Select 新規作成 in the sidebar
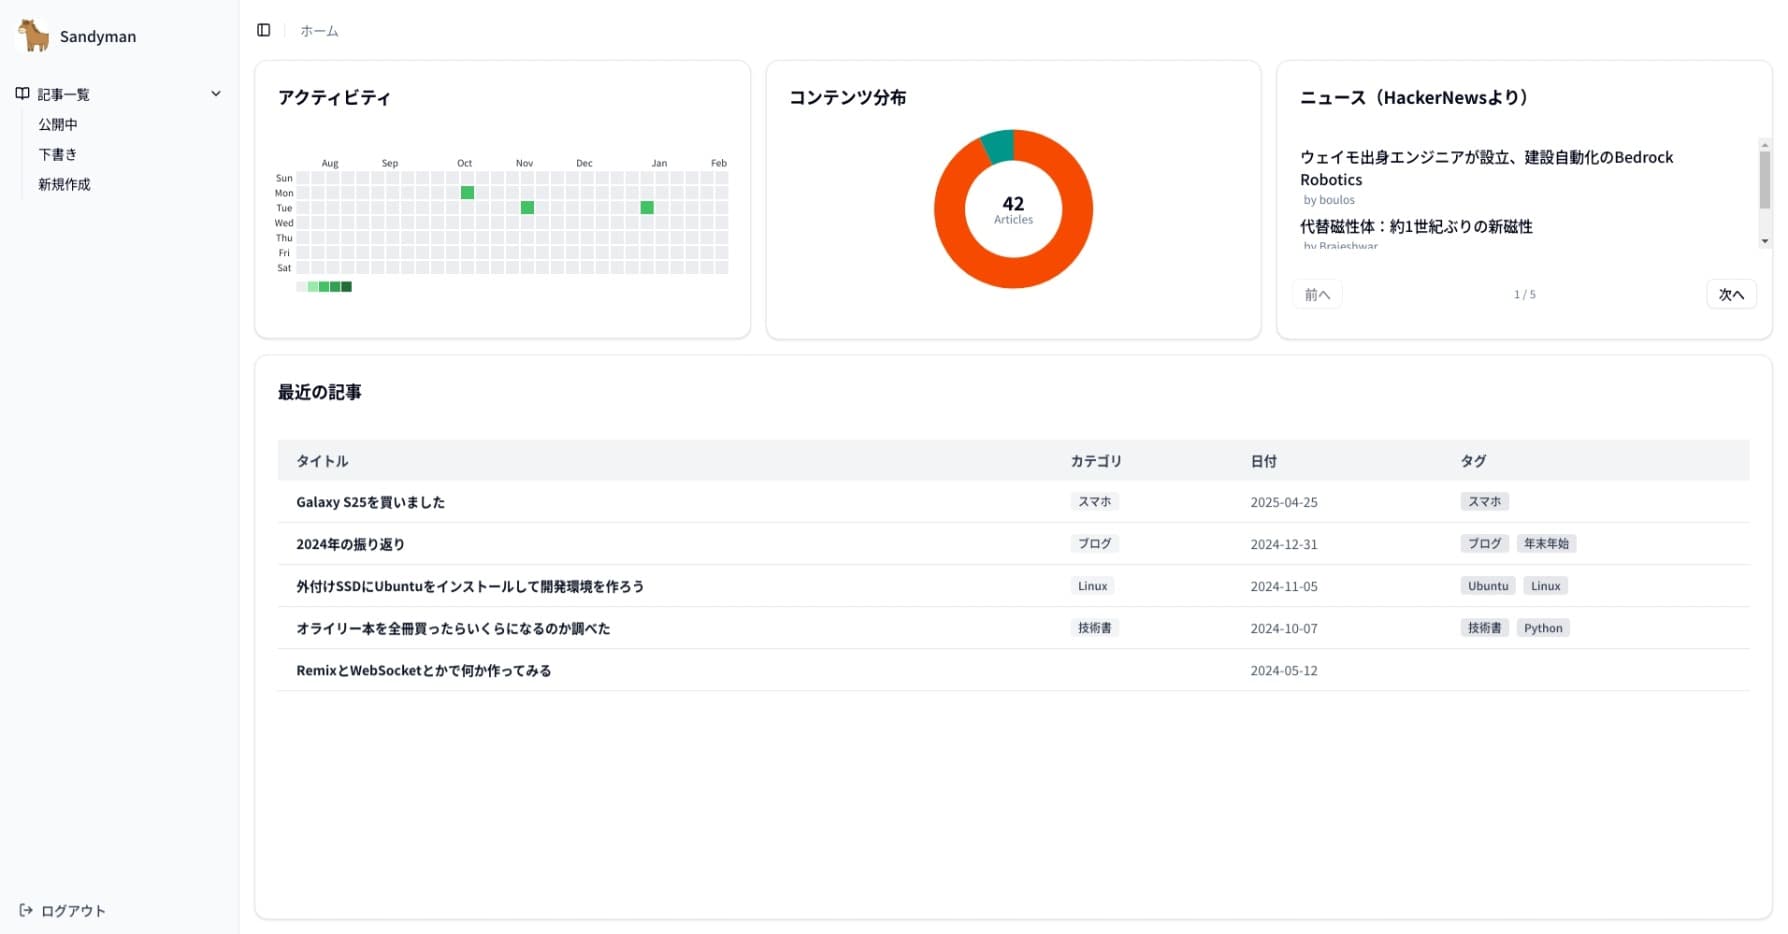Viewport: 1788px width, 934px height. click(64, 184)
